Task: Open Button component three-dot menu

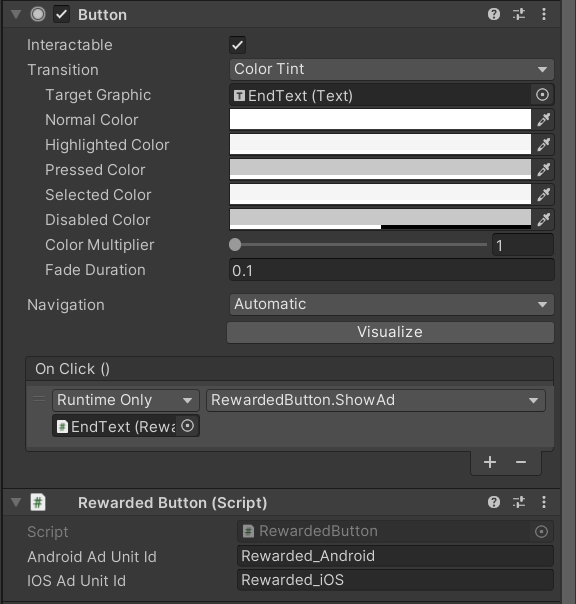Action: click(544, 15)
